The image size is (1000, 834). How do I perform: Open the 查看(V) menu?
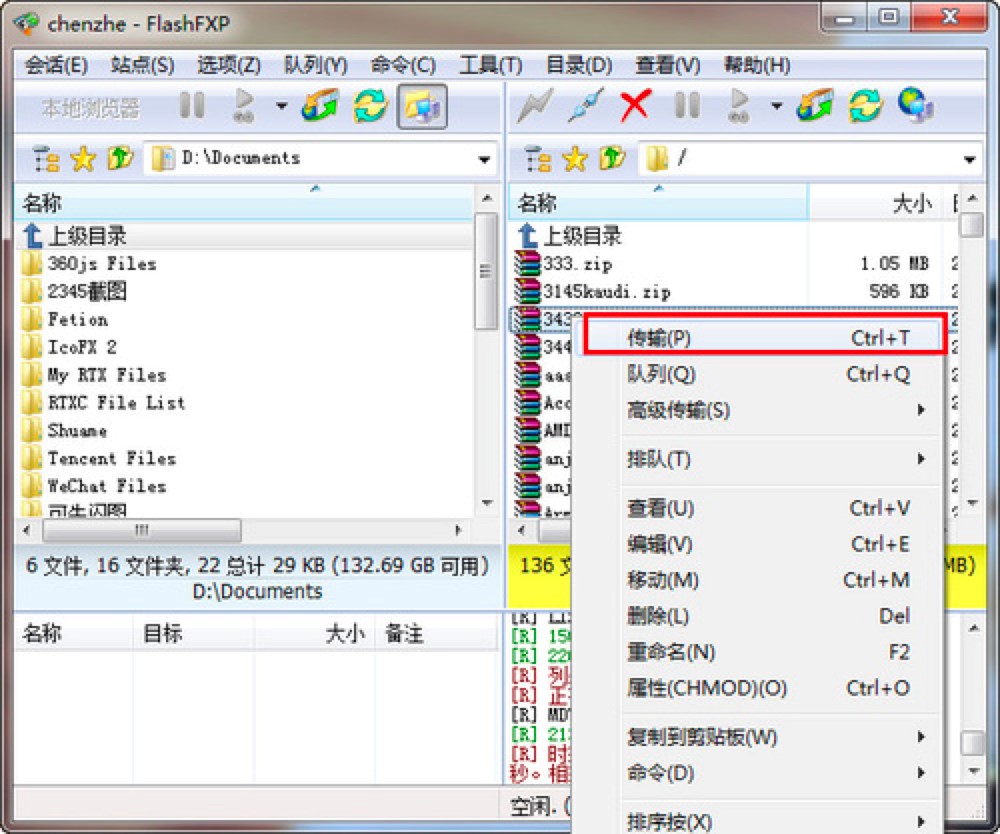667,65
